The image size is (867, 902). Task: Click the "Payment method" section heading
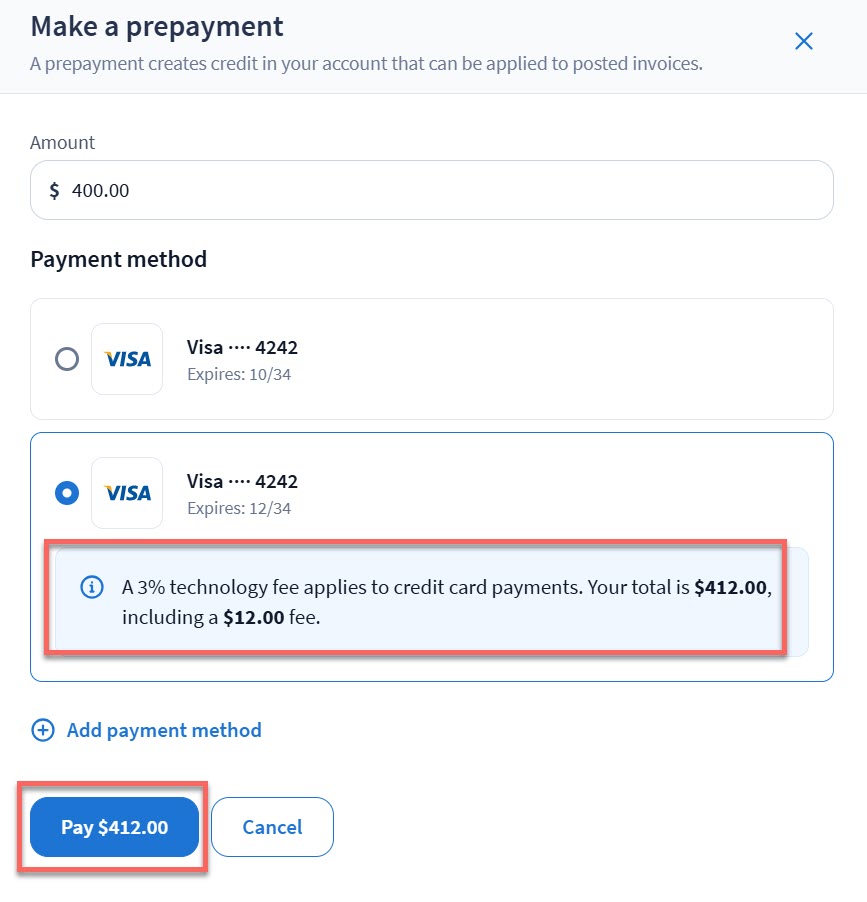(x=118, y=259)
